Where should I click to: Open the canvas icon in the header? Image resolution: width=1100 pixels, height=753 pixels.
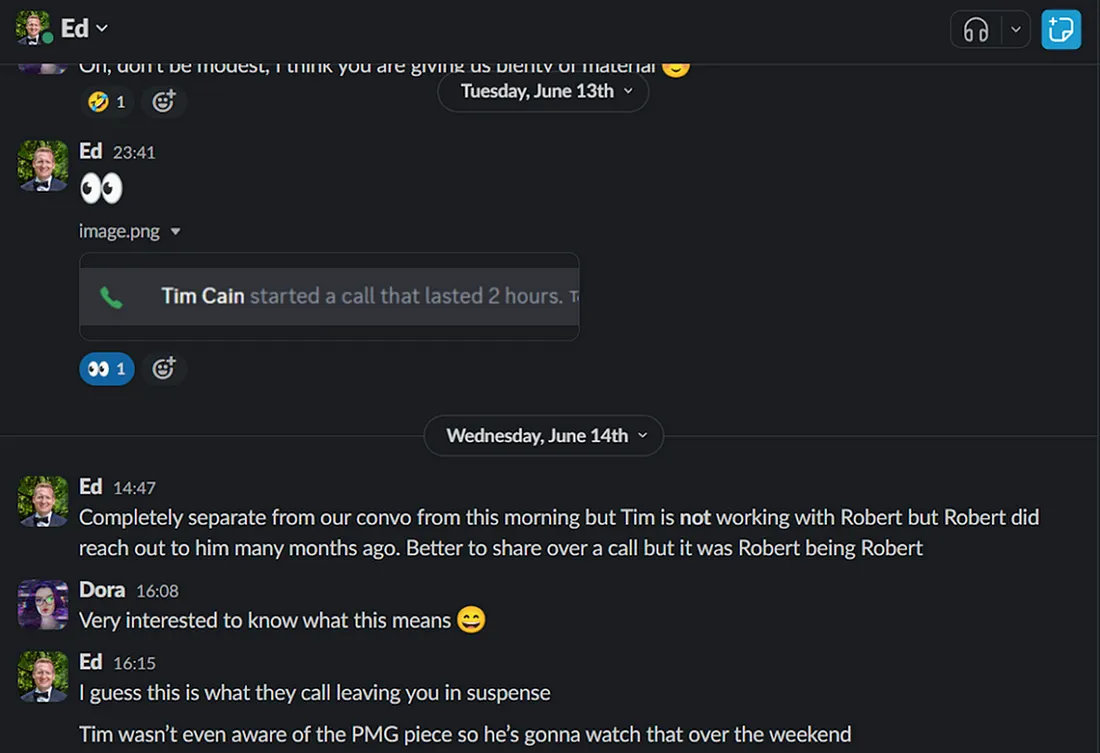[x=1061, y=30]
